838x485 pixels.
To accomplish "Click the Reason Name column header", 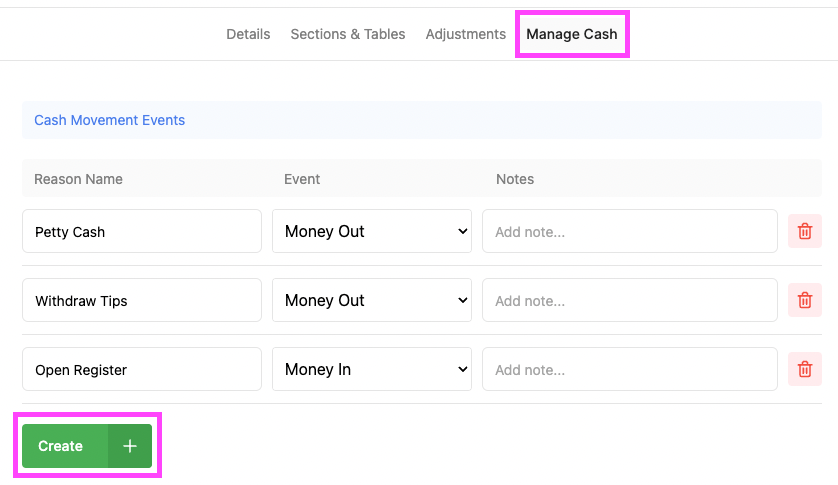I will [79, 179].
